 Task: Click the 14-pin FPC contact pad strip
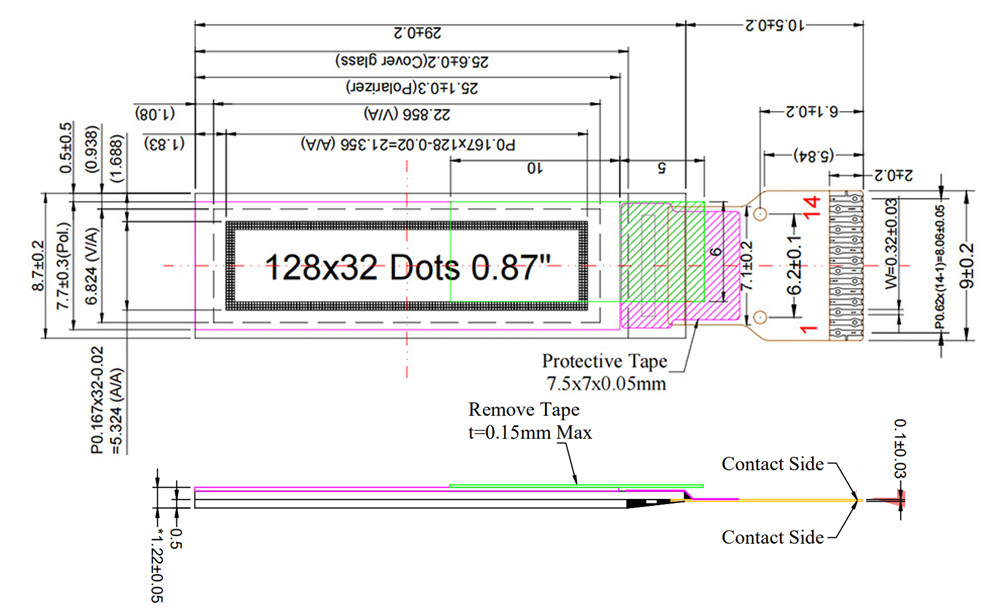click(846, 265)
